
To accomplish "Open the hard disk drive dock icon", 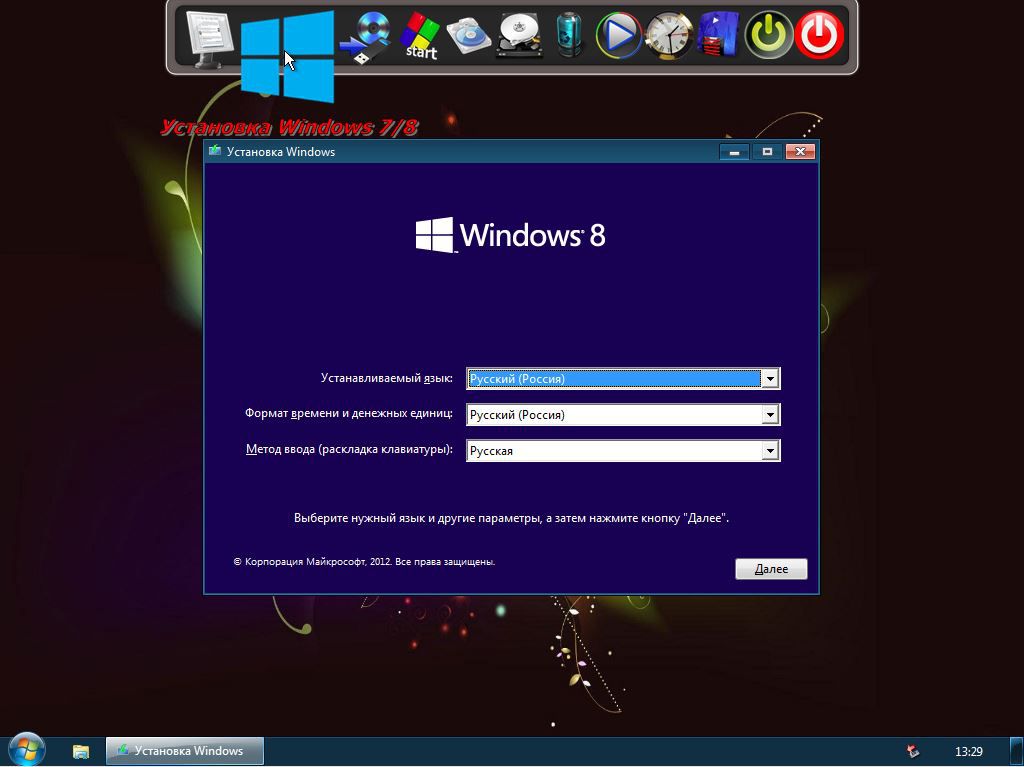I will coord(520,37).
